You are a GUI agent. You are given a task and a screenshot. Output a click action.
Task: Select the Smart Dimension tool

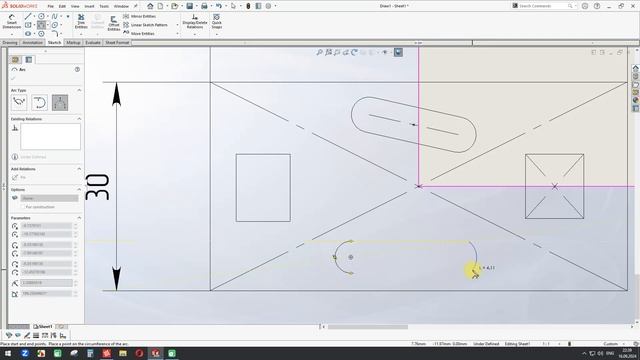pos(12,22)
